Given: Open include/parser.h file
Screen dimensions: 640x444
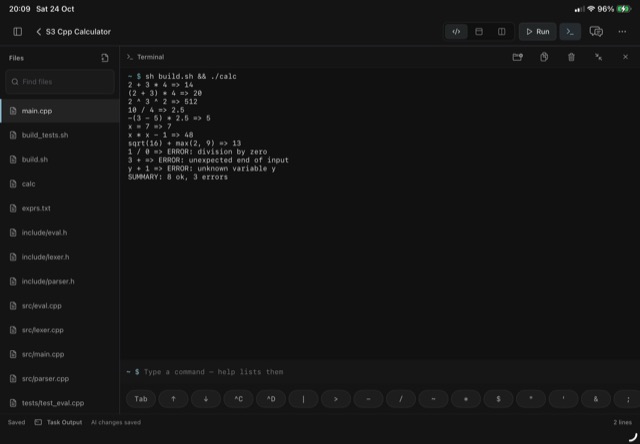Looking at the screenshot, I should (60, 281).
